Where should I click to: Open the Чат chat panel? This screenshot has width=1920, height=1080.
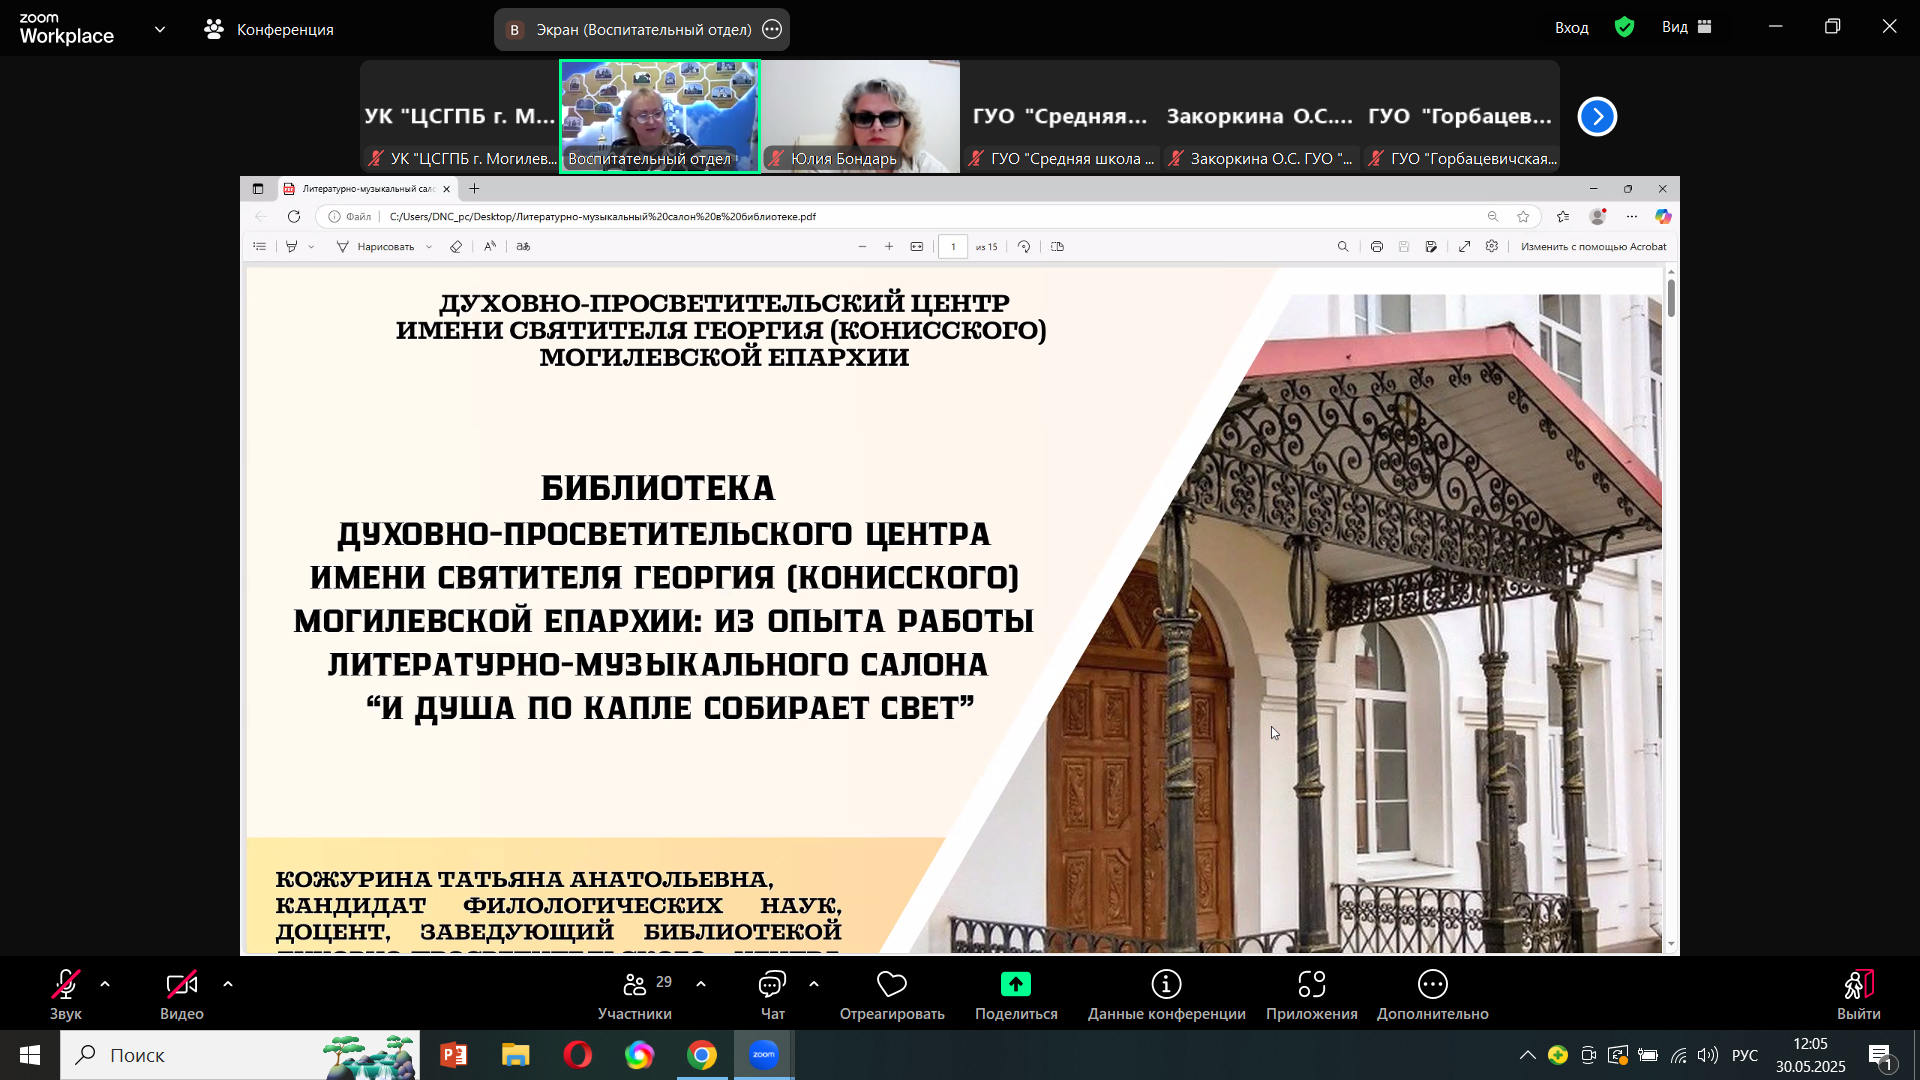(772, 994)
